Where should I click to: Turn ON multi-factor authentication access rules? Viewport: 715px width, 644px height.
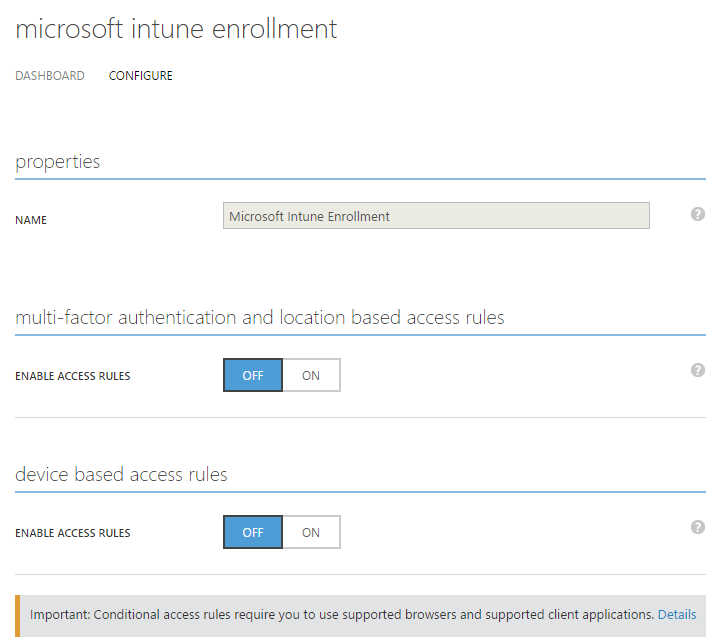pyautogui.click(x=311, y=375)
